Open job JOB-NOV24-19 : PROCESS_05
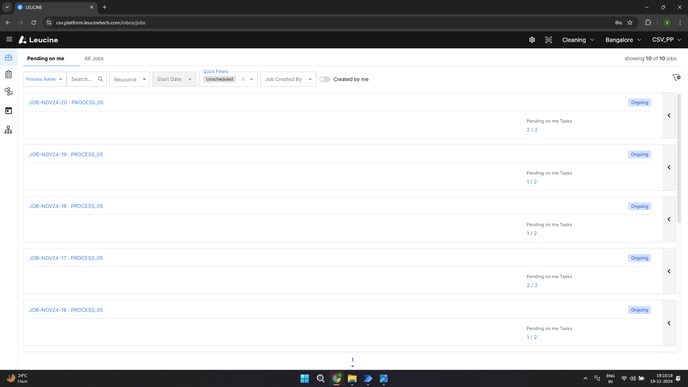The image size is (688, 387). (x=66, y=154)
